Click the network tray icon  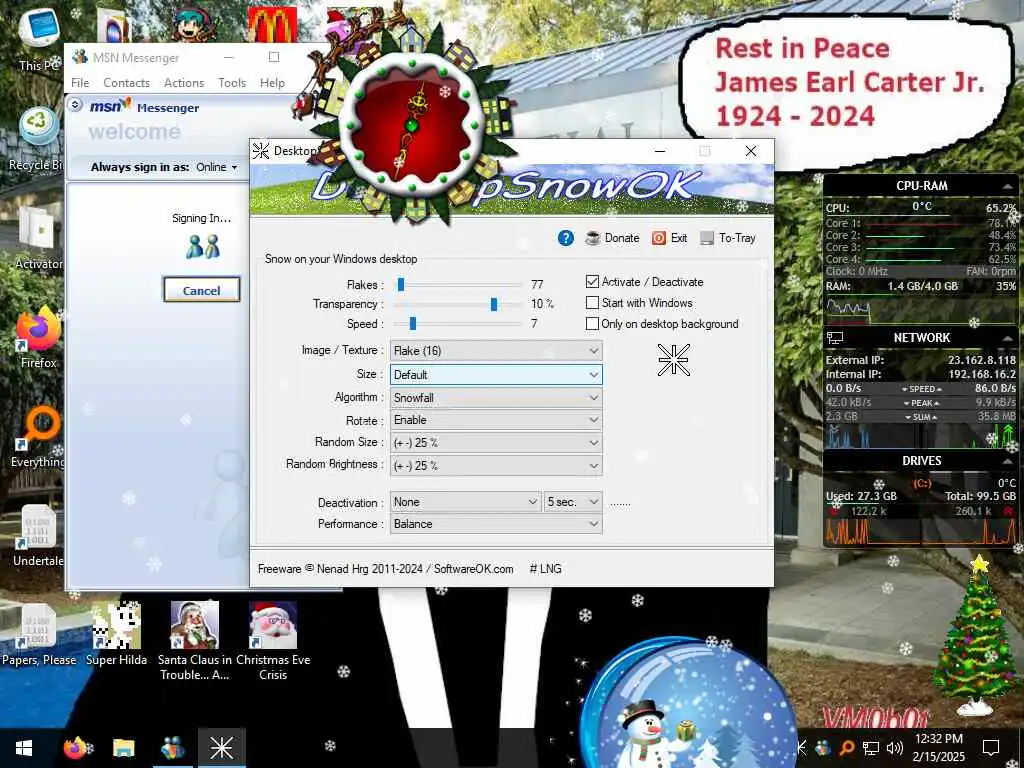click(x=871, y=748)
